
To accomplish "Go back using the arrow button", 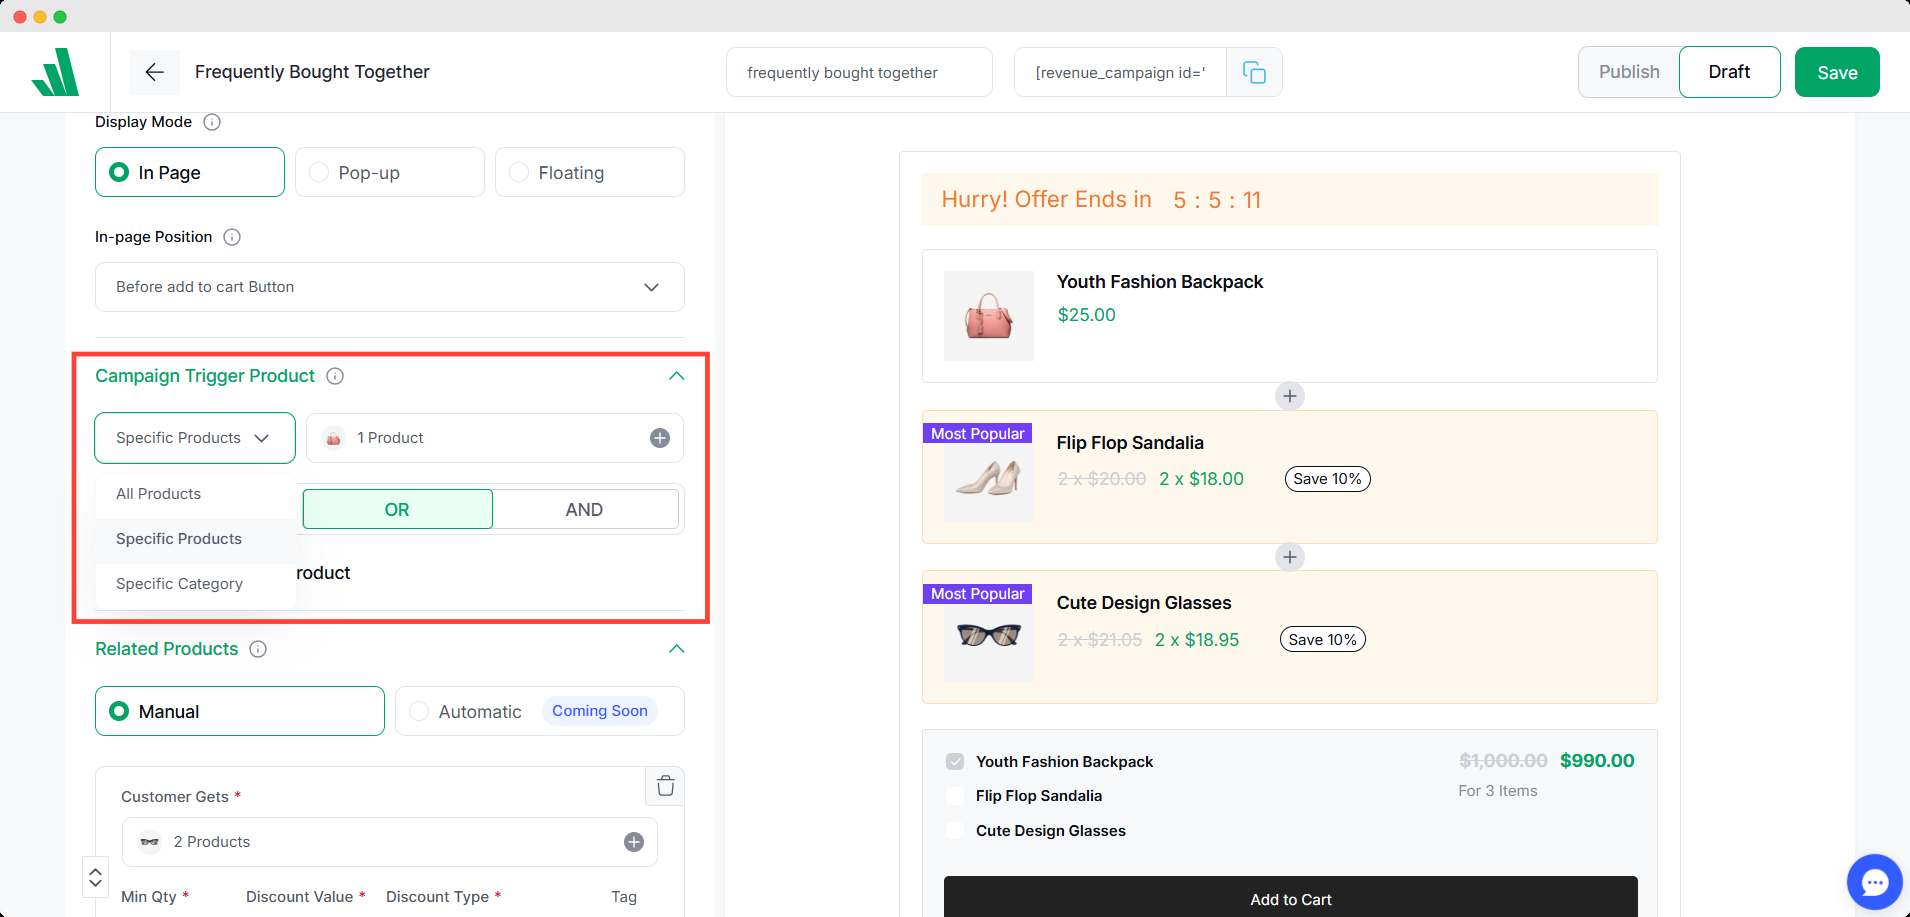I will pyautogui.click(x=154, y=72).
